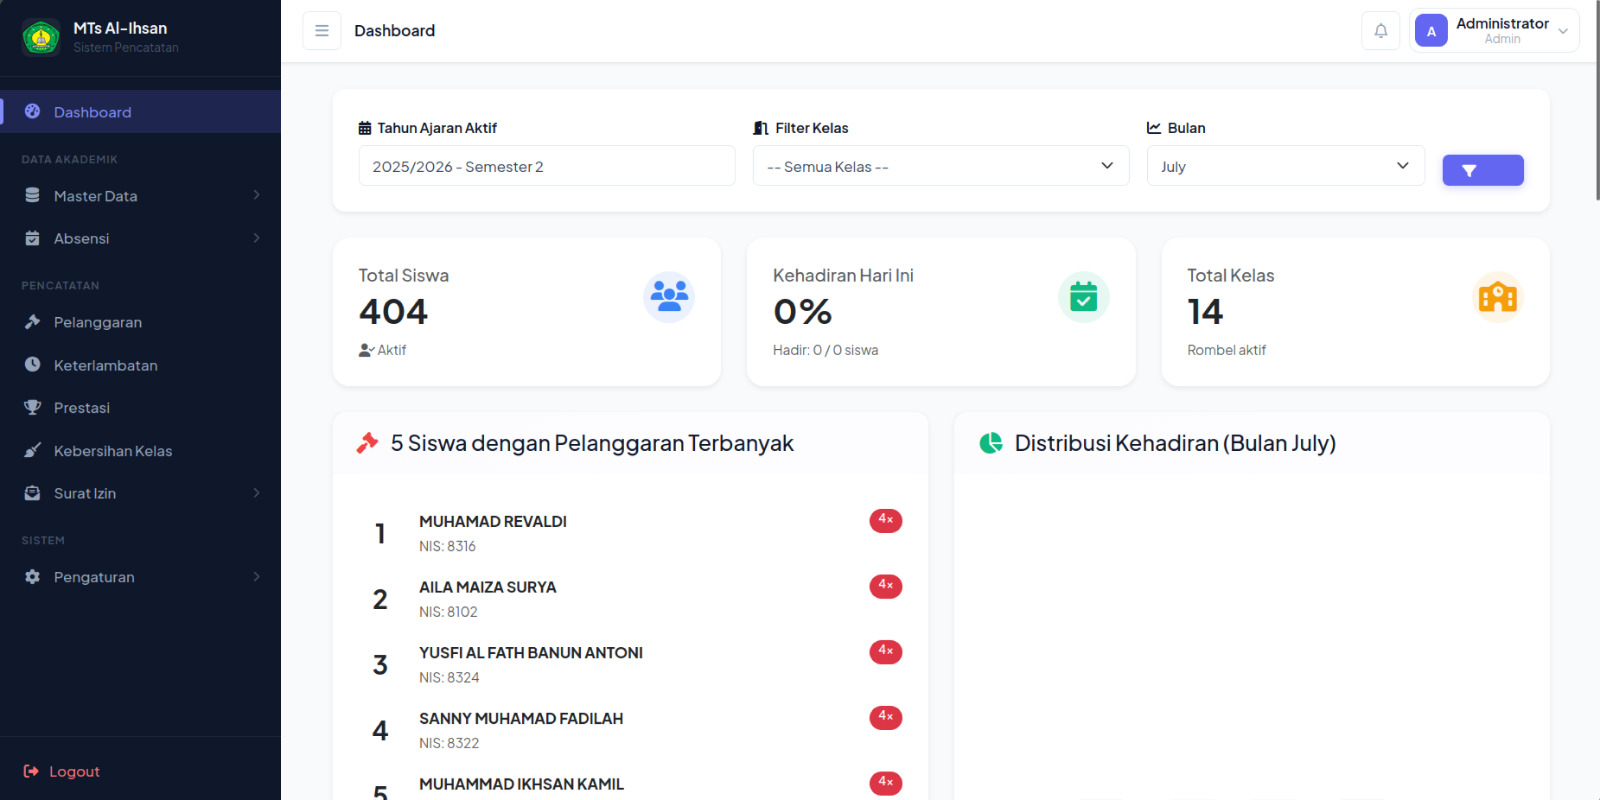Screen dimensions: 1600x800
Task: Expand the Absensi submenu chevron
Action: click(256, 238)
